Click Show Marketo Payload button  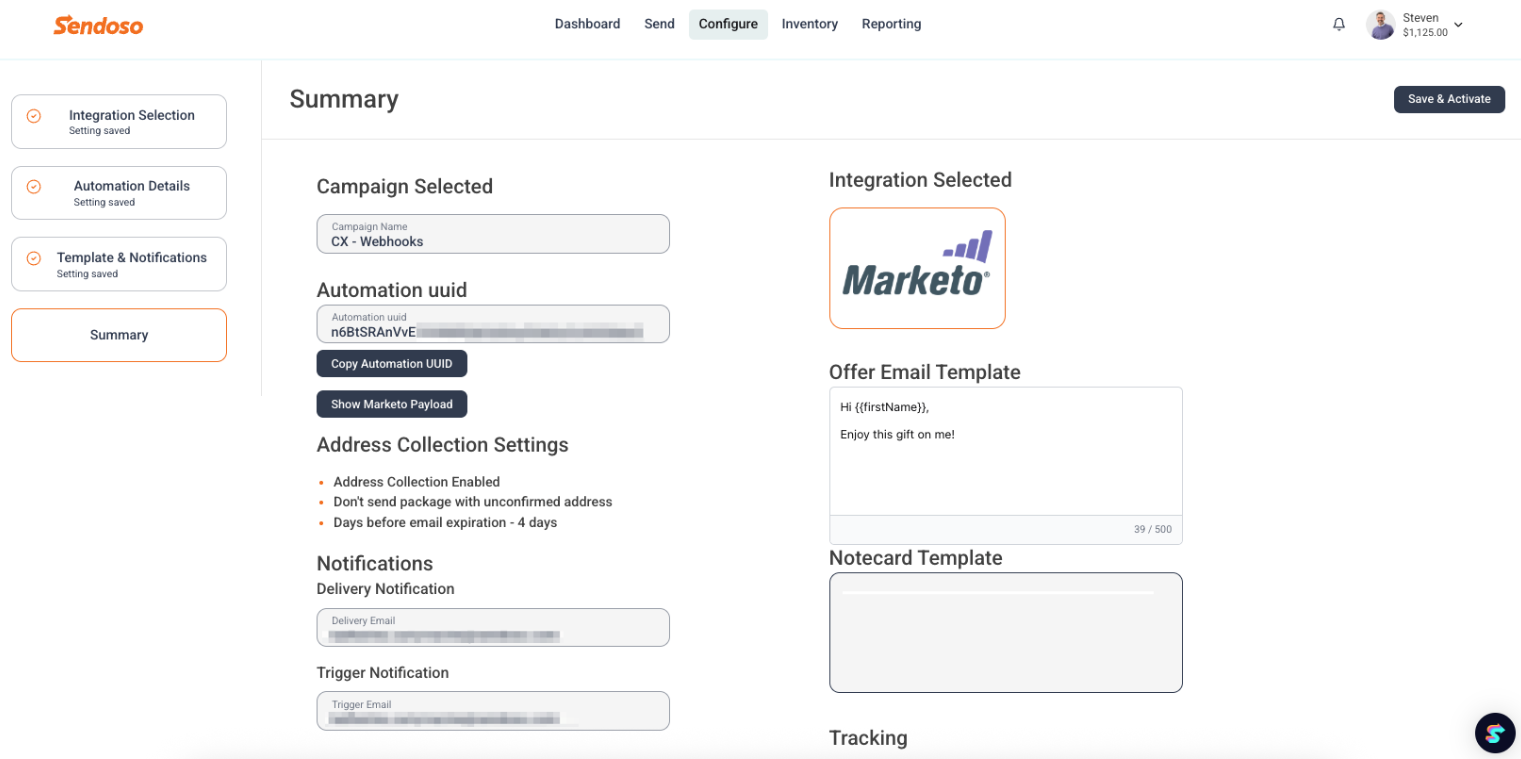click(391, 404)
